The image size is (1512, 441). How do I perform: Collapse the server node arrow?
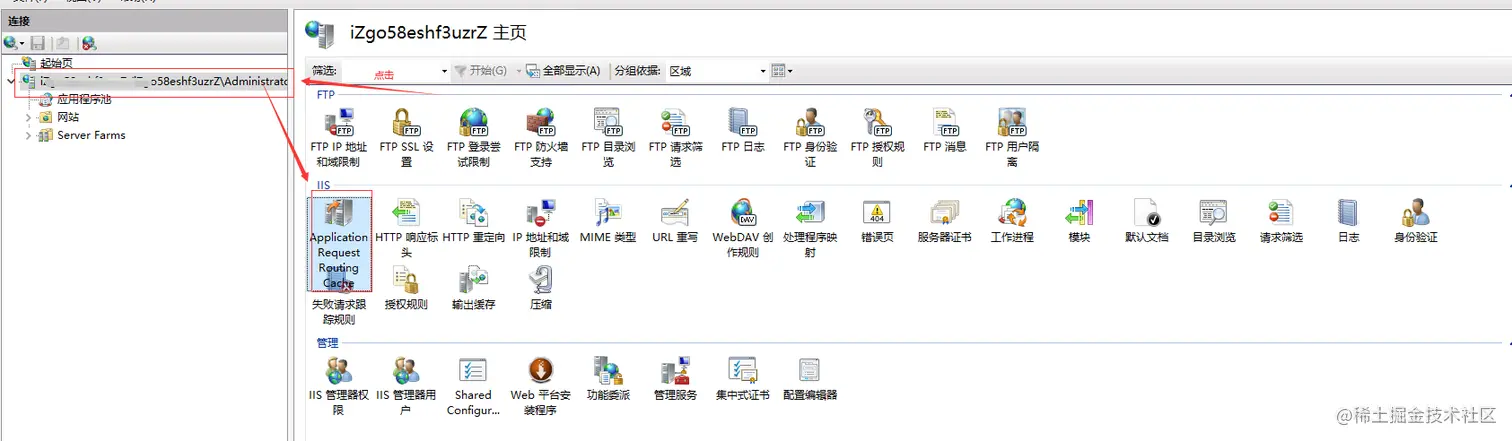click(10, 81)
